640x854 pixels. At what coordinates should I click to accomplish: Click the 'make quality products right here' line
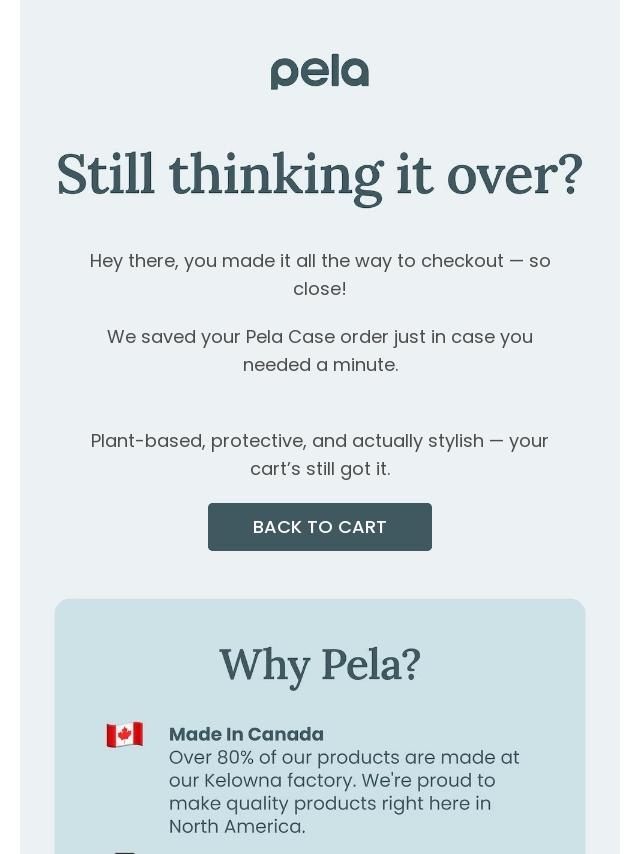click(x=330, y=804)
